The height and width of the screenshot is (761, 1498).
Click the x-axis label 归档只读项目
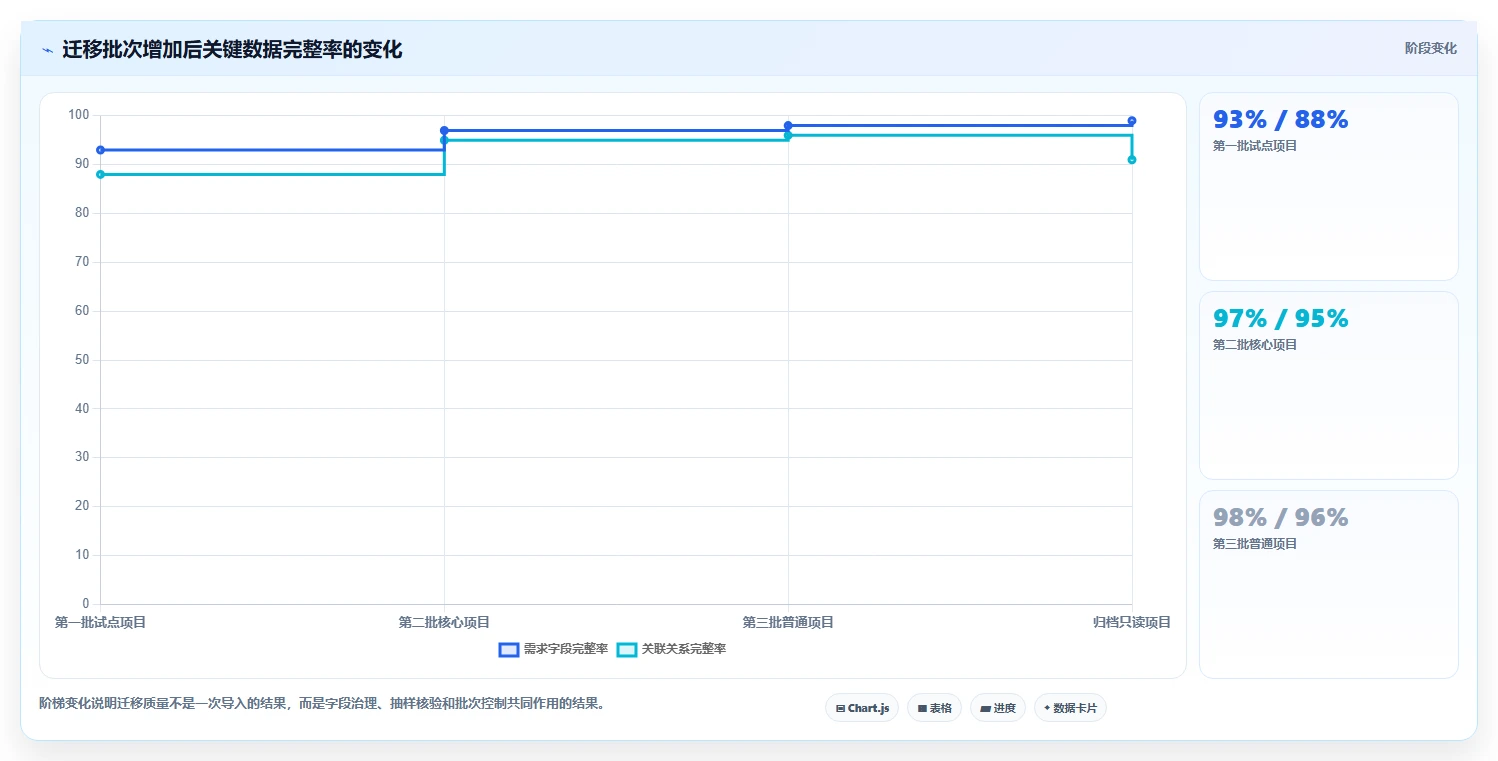(1132, 622)
